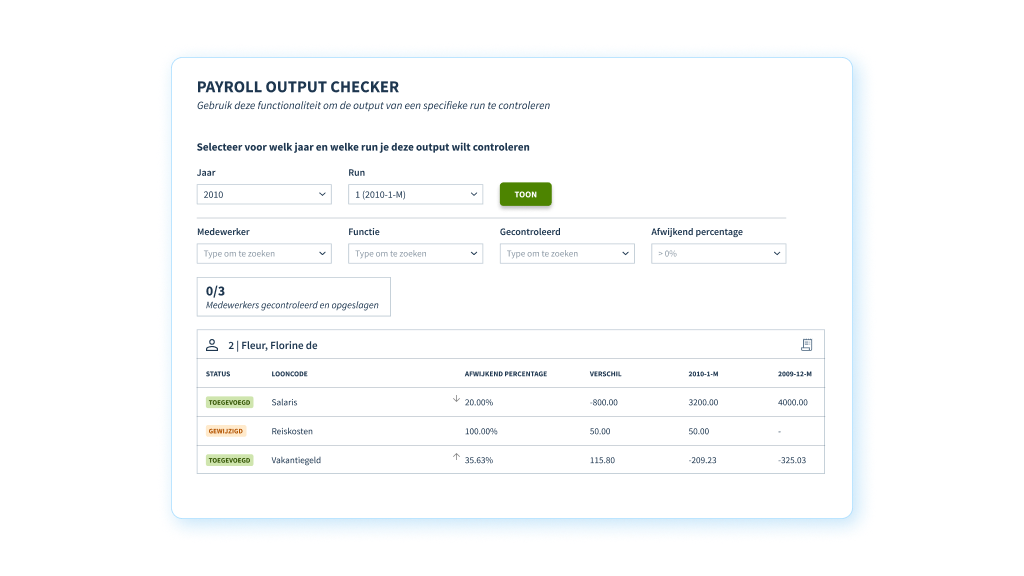The height and width of the screenshot is (576, 1024).
Task: Click the -800.00 verschil value
Action: click(x=603, y=402)
